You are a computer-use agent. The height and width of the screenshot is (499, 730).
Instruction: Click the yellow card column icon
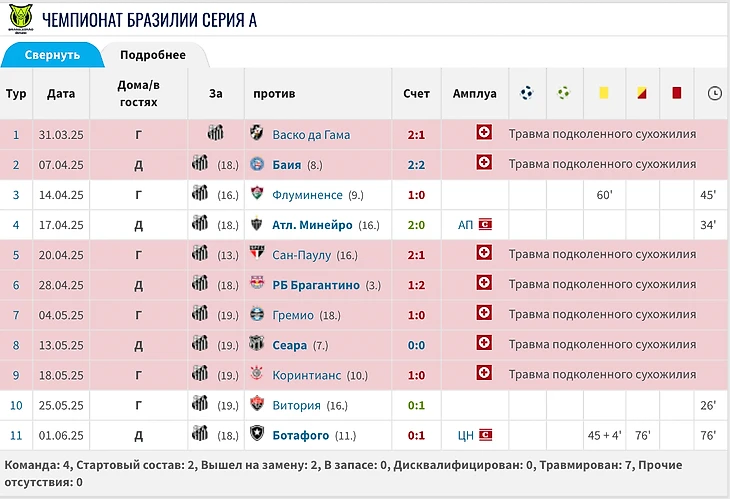click(x=603, y=93)
